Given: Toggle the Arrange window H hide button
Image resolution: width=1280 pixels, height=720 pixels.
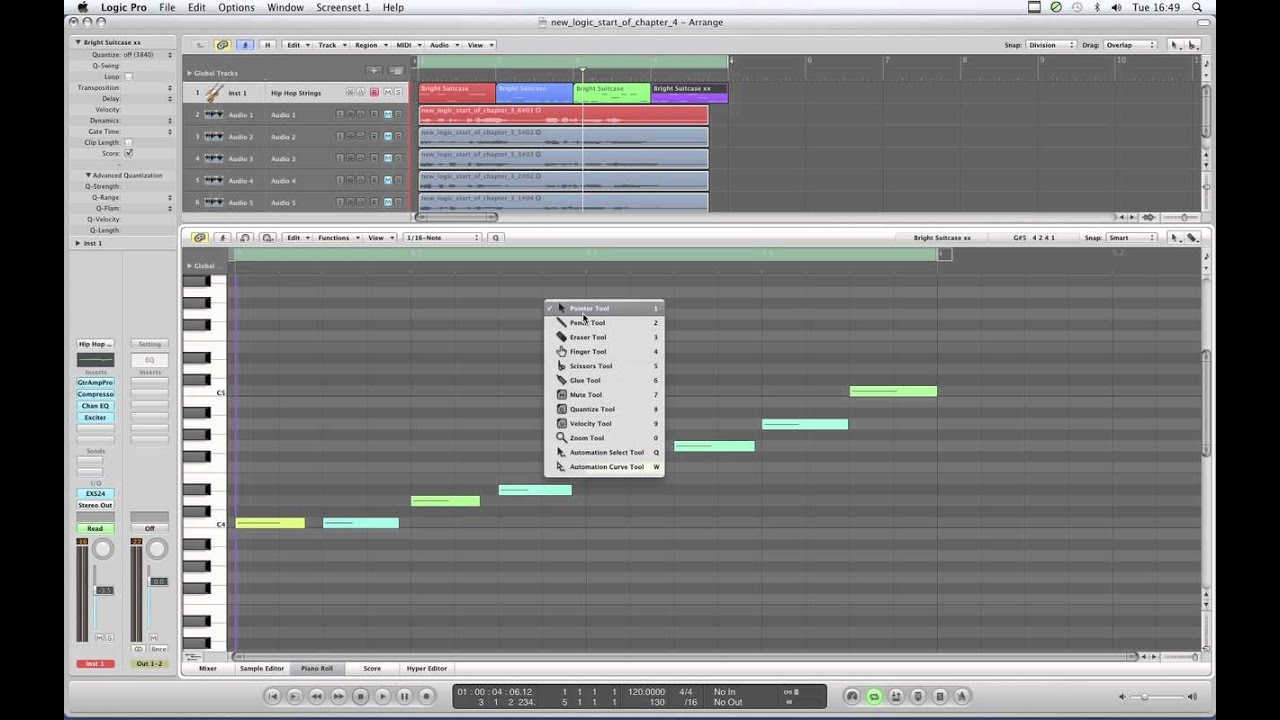Looking at the screenshot, I should pyautogui.click(x=267, y=45).
